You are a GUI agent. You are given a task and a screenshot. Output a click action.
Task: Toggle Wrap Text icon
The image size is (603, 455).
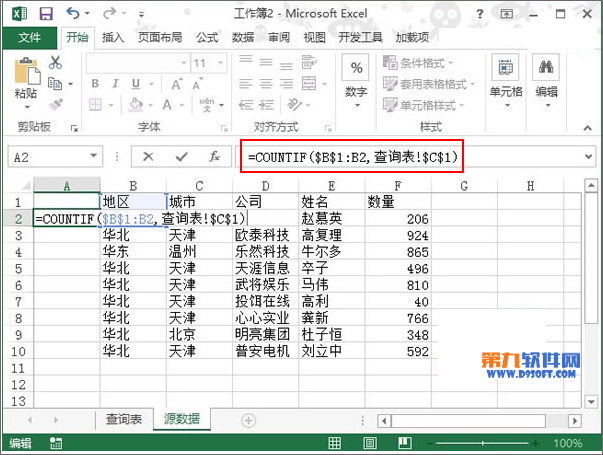point(309,62)
